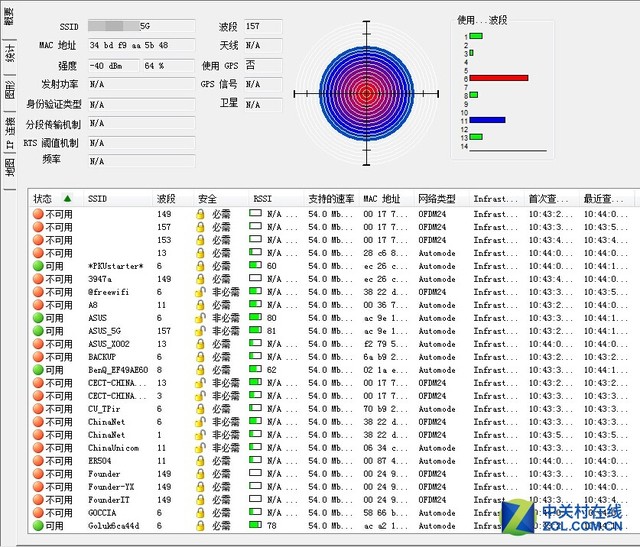The width and height of the screenshot is (640, 547).
Task: Click the 最近查... column header
Action: pyautogui.click(x=607, y=199)
